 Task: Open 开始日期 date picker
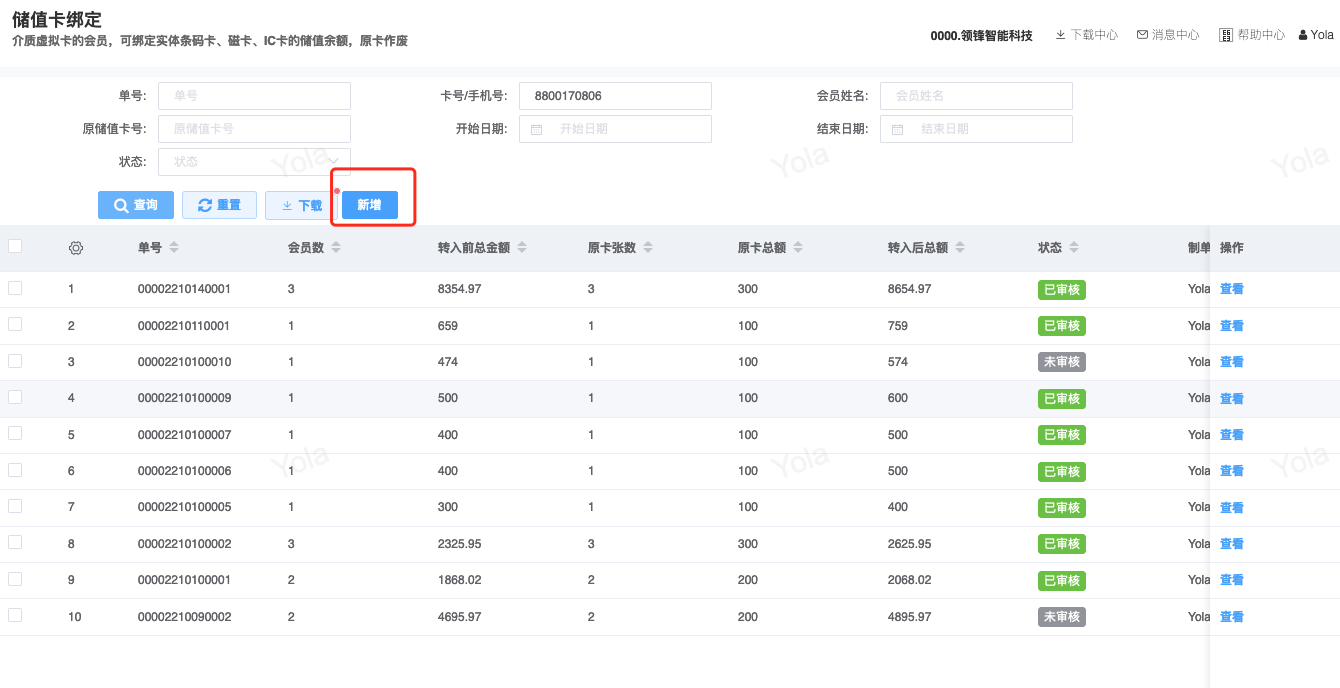pyautogui.click(x=615, y=129)
